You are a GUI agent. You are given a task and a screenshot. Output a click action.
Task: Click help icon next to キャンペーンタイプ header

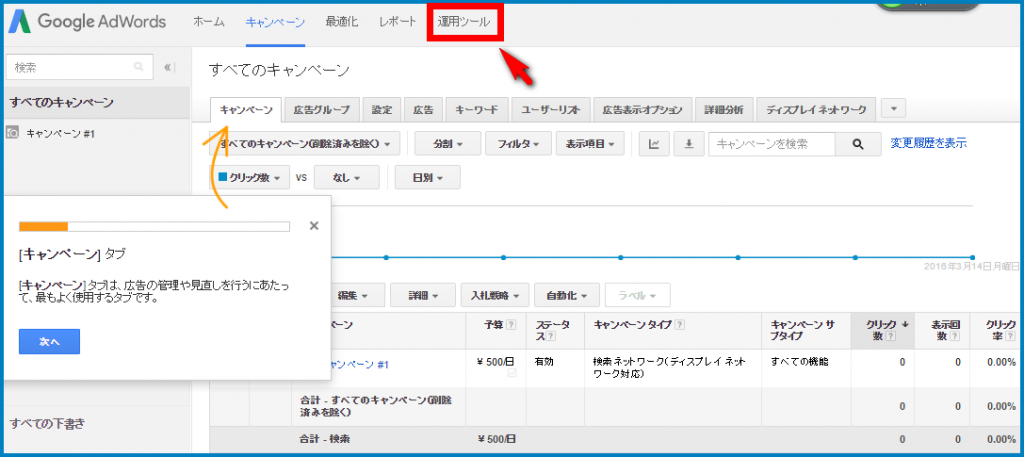[680, 324]
